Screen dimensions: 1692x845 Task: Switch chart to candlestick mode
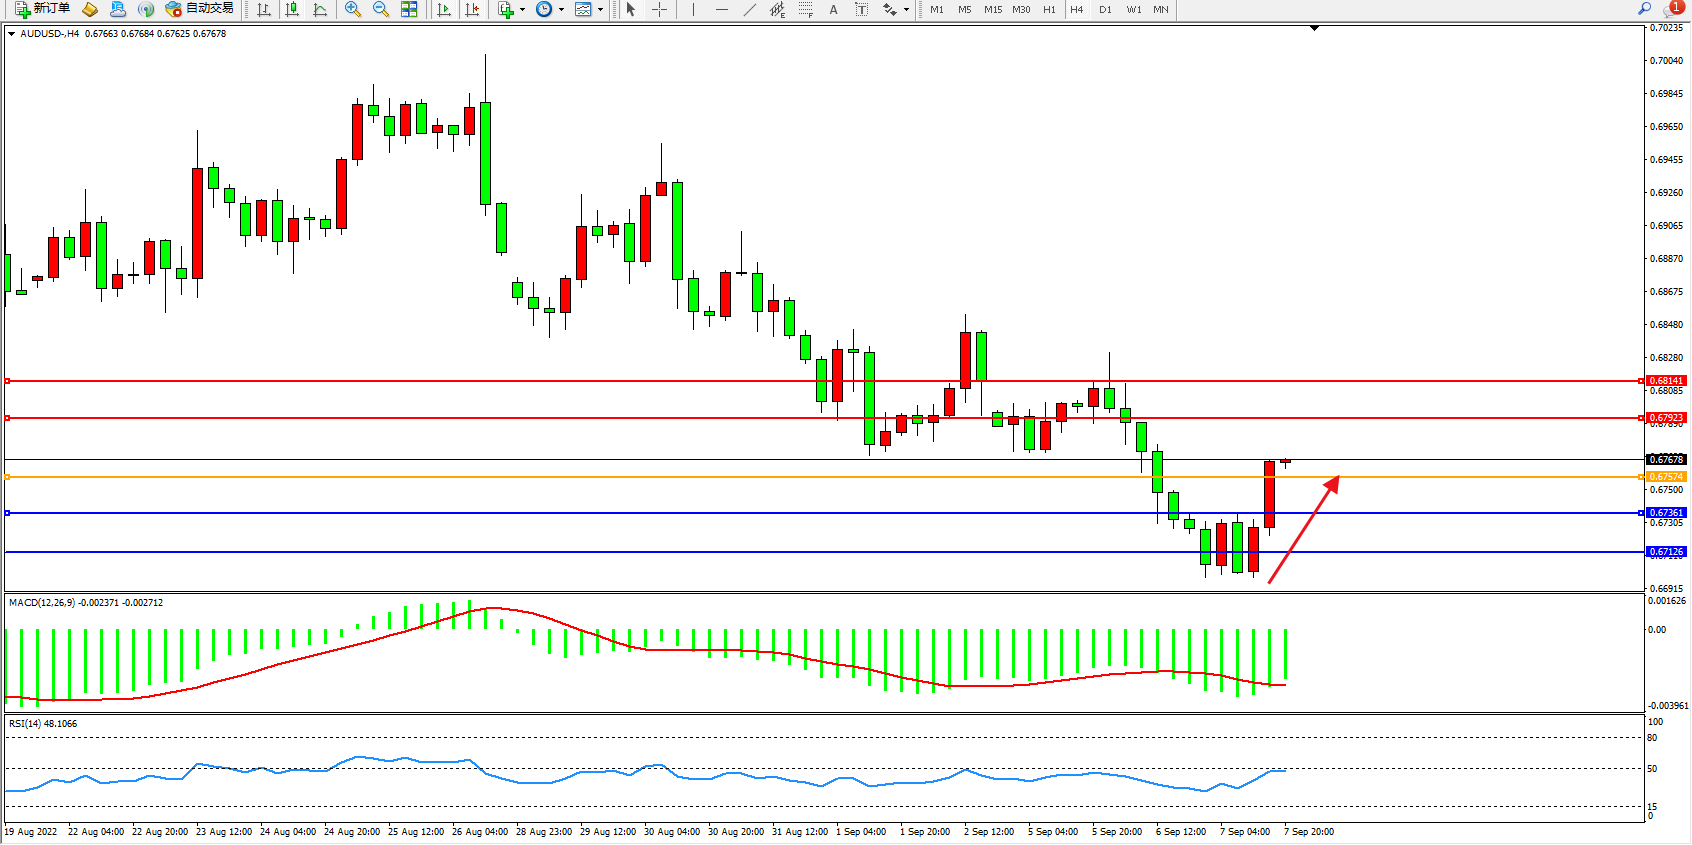[292, 9]
